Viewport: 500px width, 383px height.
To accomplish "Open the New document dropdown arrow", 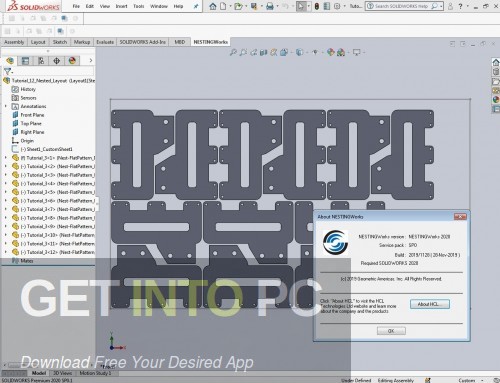I will point(230,6).
